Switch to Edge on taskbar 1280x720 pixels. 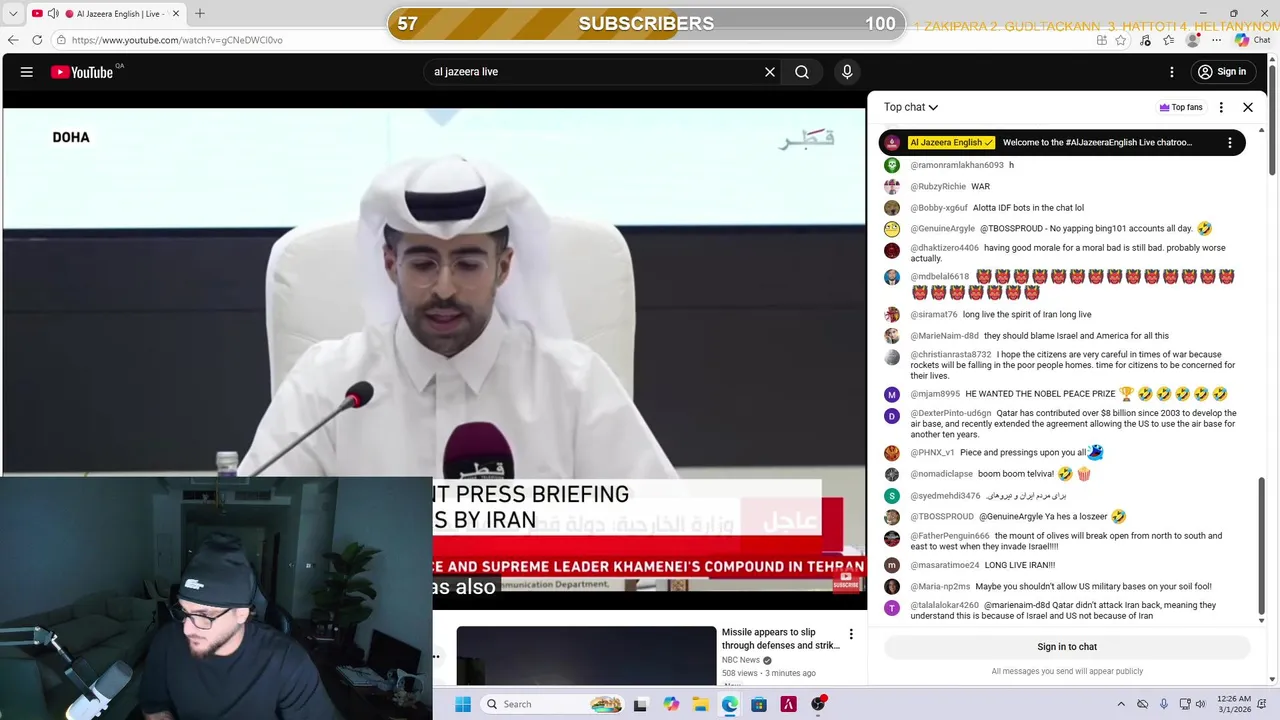[730, 704]
